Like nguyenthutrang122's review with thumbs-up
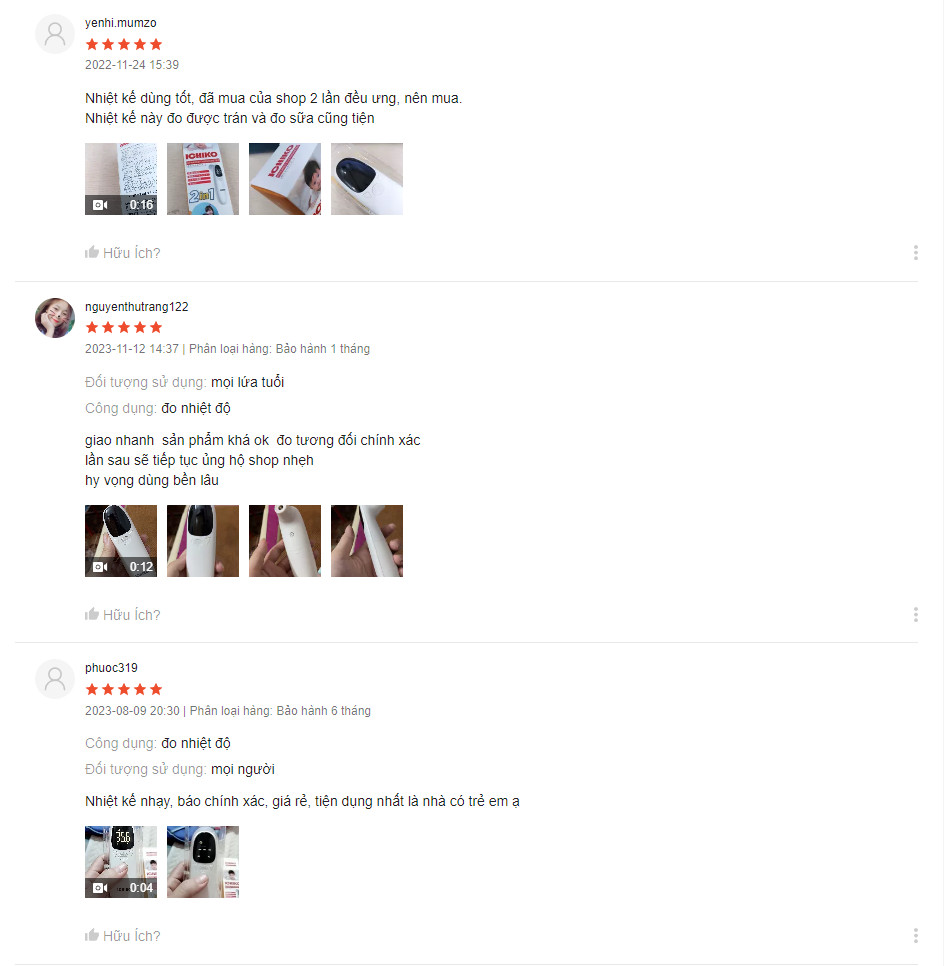The width and height of the screenshot is (944, 966). point(123,614)
